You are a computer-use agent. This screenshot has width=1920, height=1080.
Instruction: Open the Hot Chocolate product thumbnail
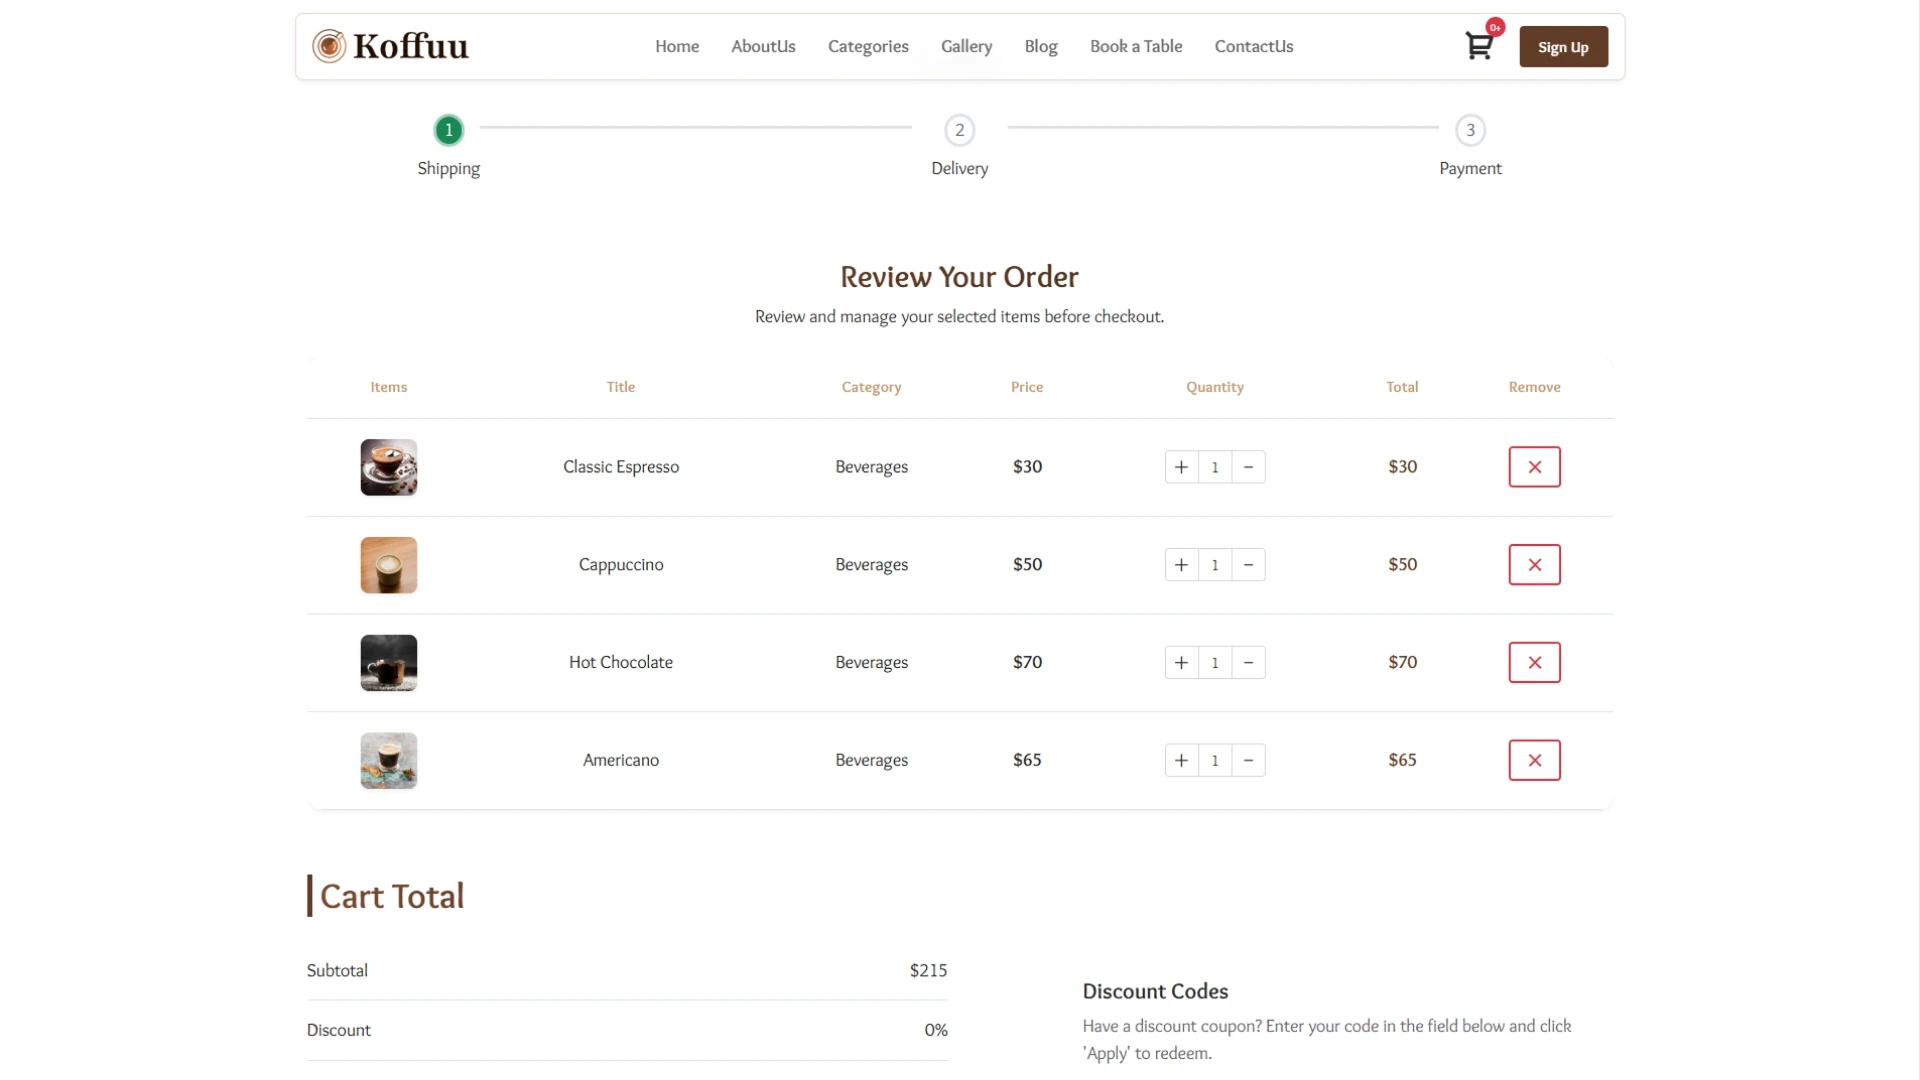coord(389,663)
